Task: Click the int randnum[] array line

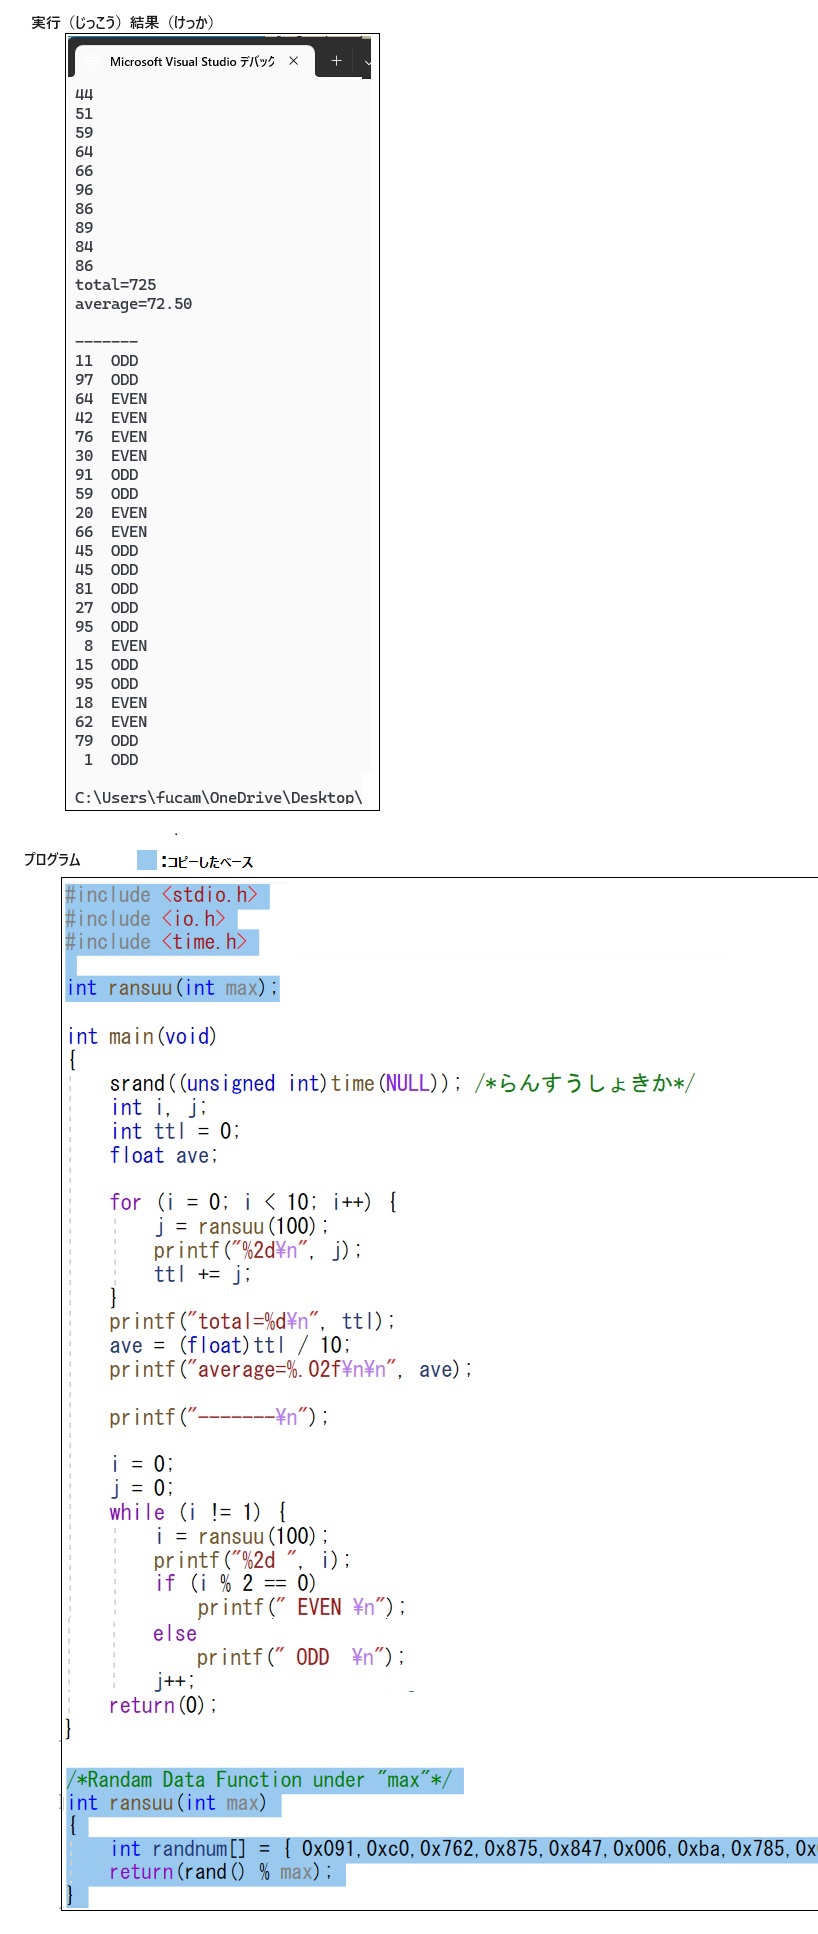Action: click(460, 1848)
